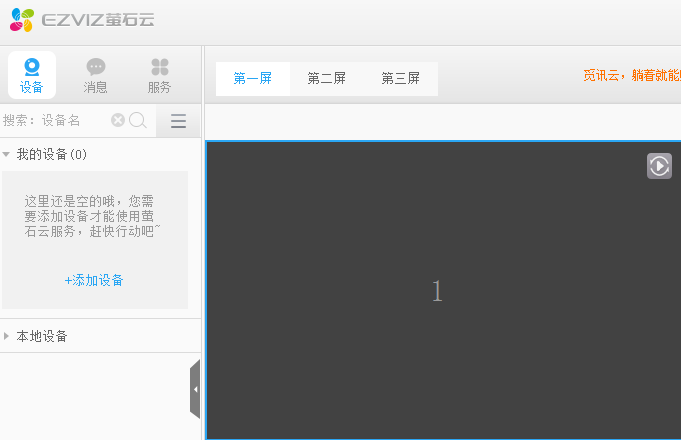Click the 这里还是空的哦 empty device message
Viewport: 681px width, 440px height.
click(92, 216)
